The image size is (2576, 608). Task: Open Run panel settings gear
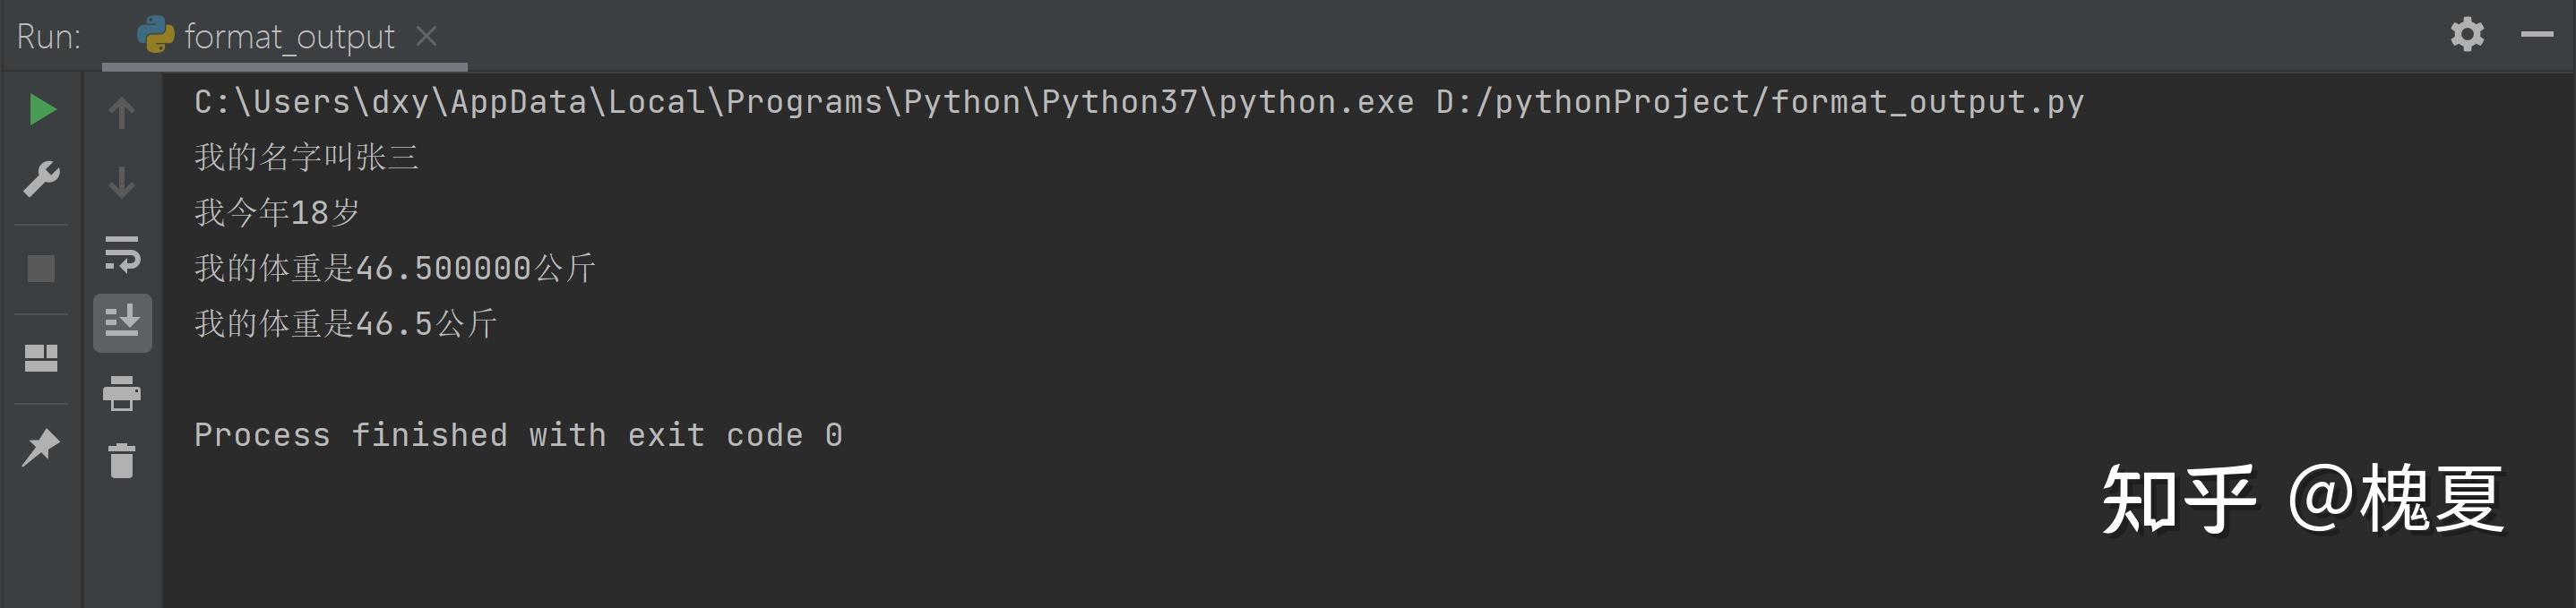(2467, 34)
